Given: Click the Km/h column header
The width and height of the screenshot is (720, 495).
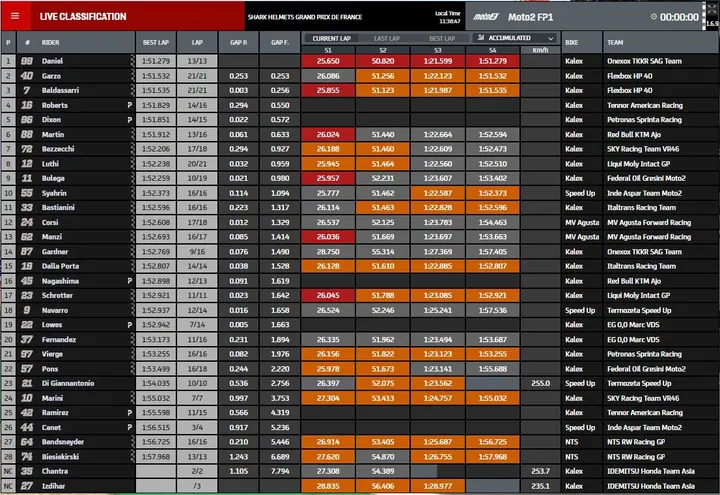Looking at the screenshot, I should (540, 50).
